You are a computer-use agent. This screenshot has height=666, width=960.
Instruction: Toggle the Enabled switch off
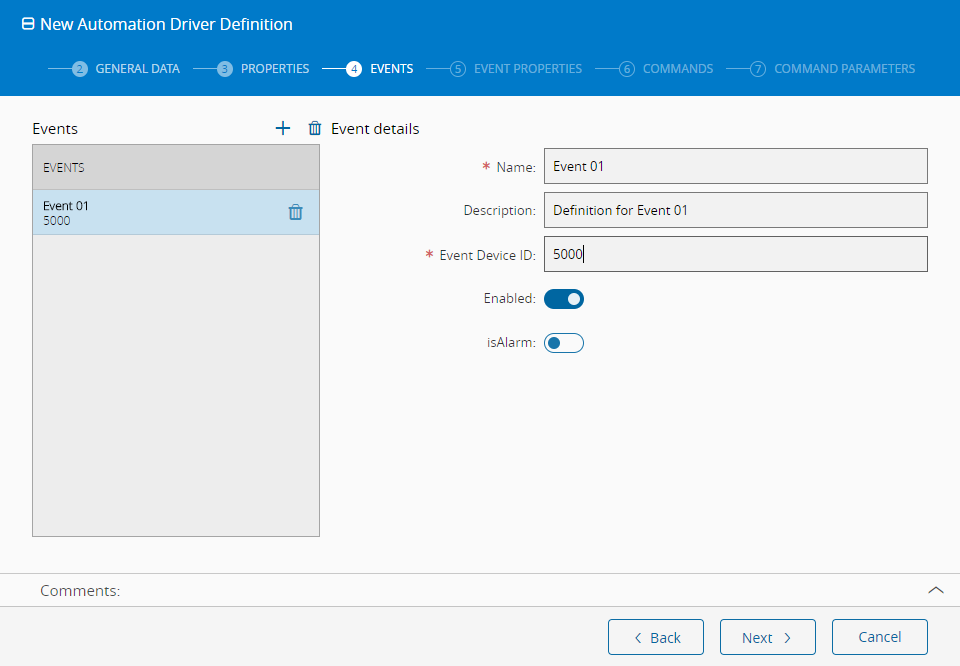(564, 299)
